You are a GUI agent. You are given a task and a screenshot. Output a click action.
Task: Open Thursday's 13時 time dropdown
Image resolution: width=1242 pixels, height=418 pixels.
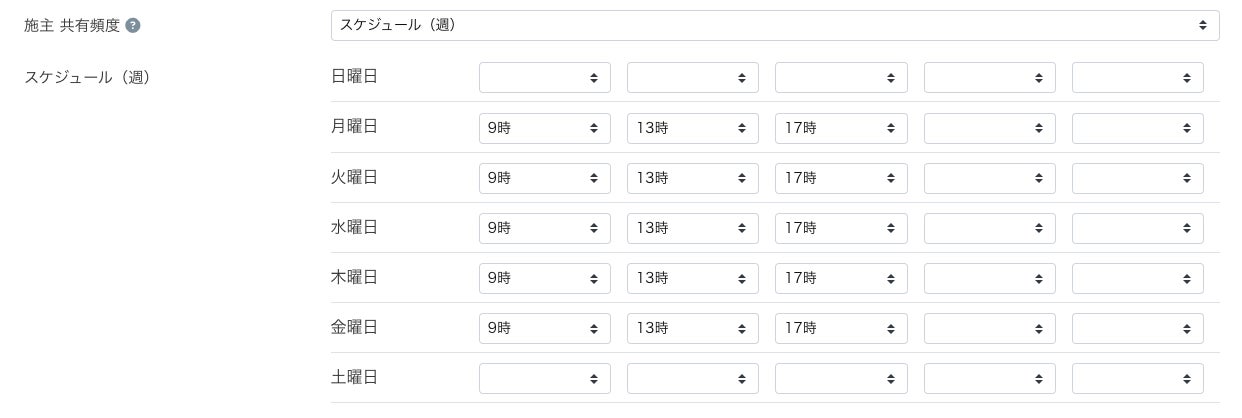click(692, 278)
